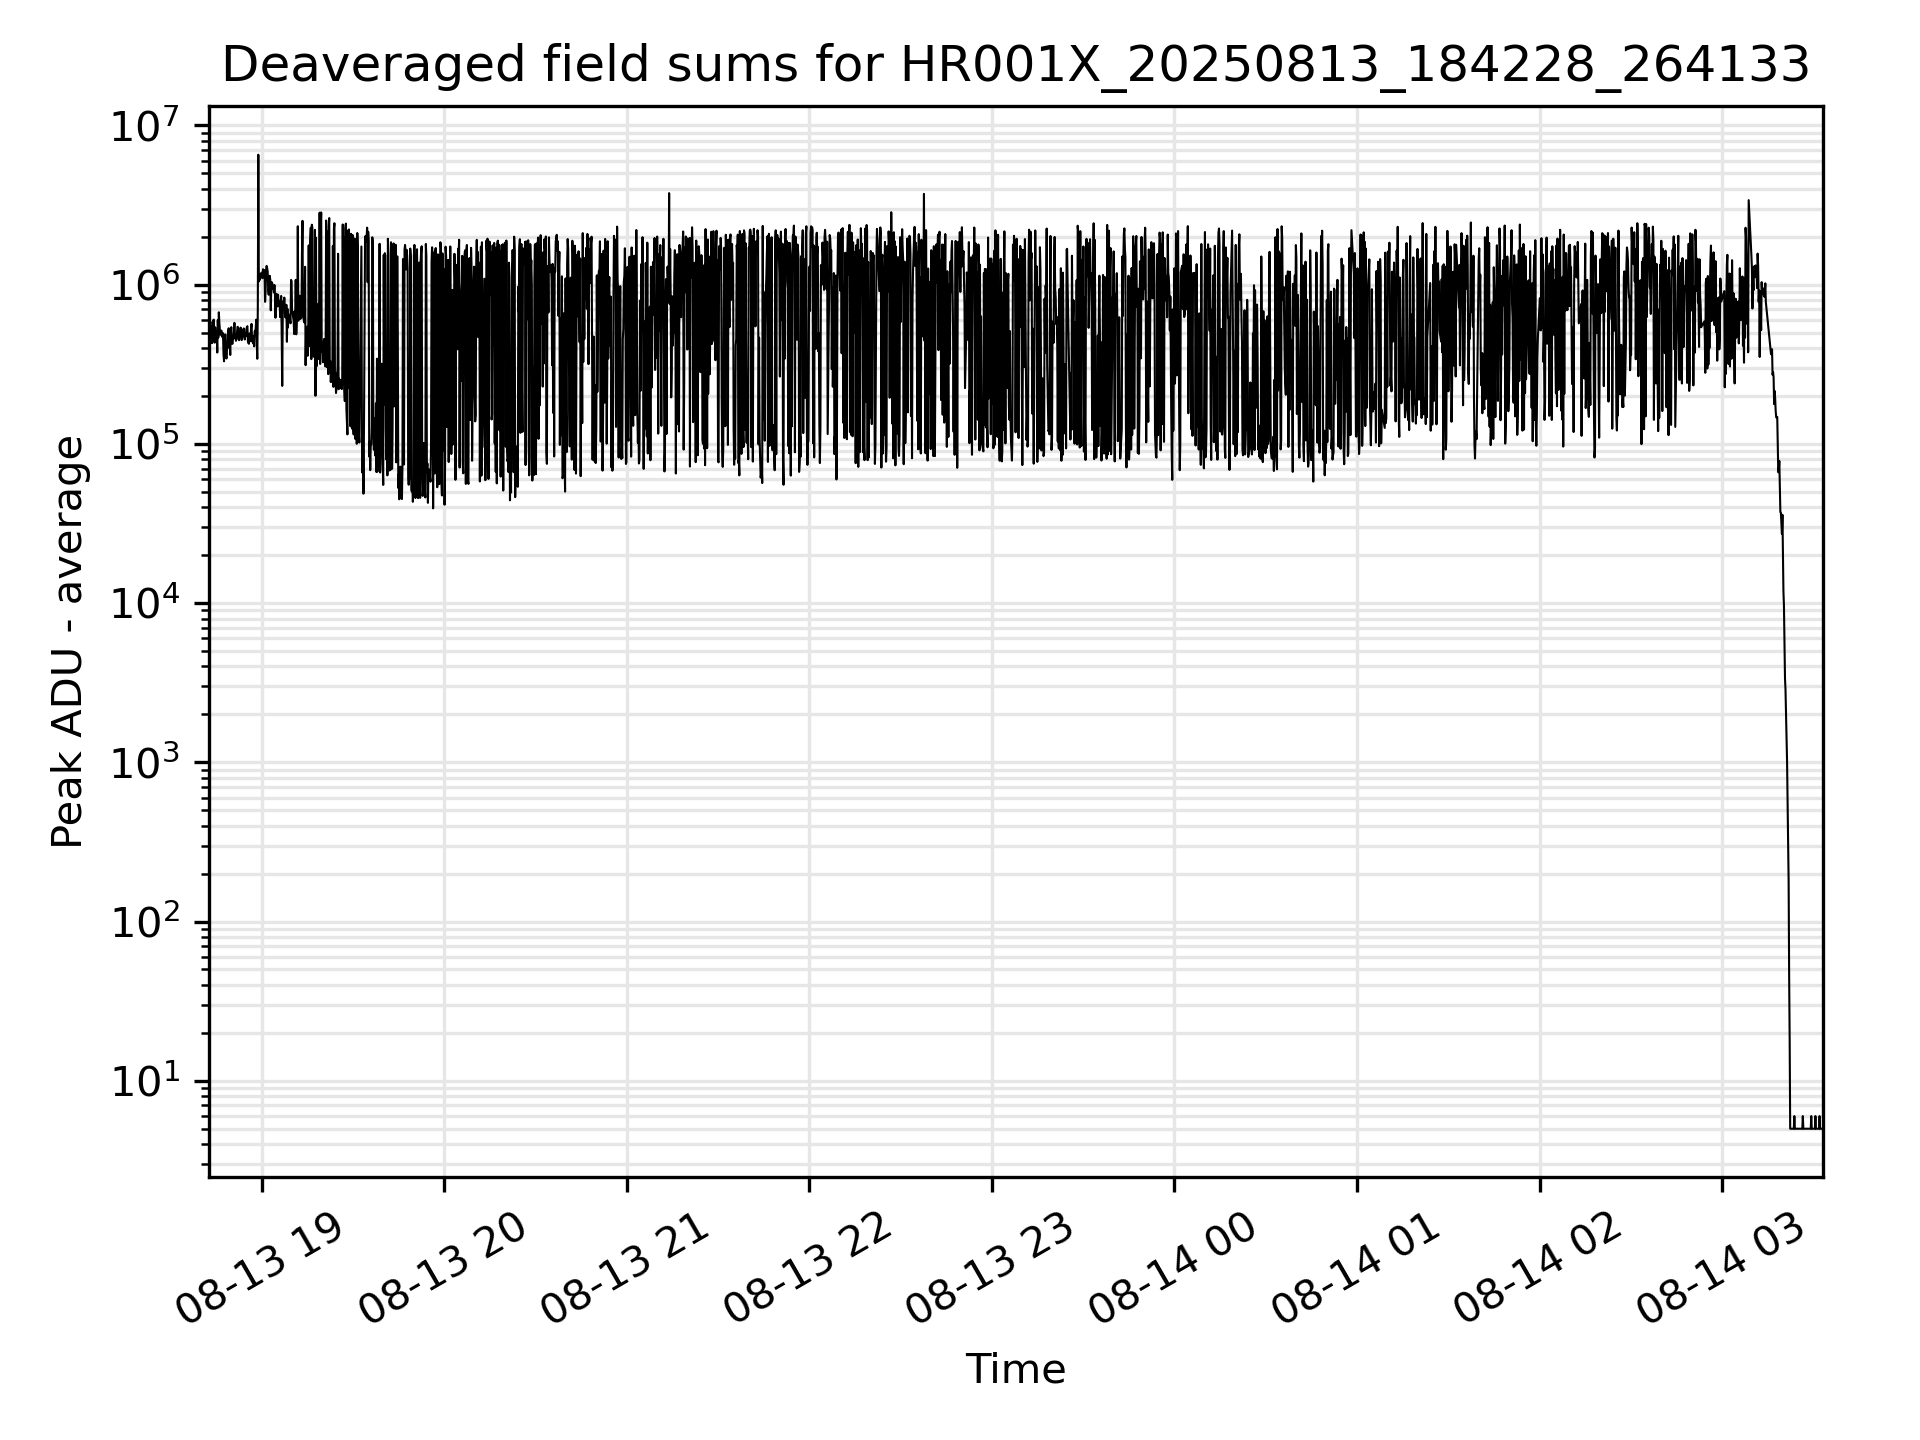Click the x tick label '08-13 21'
This screenshot has width=1920, height=1440.
pos(624,1269)
